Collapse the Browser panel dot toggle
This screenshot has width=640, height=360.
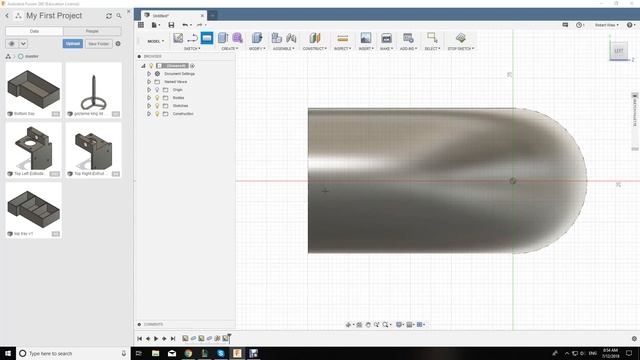tap(139, 56)
